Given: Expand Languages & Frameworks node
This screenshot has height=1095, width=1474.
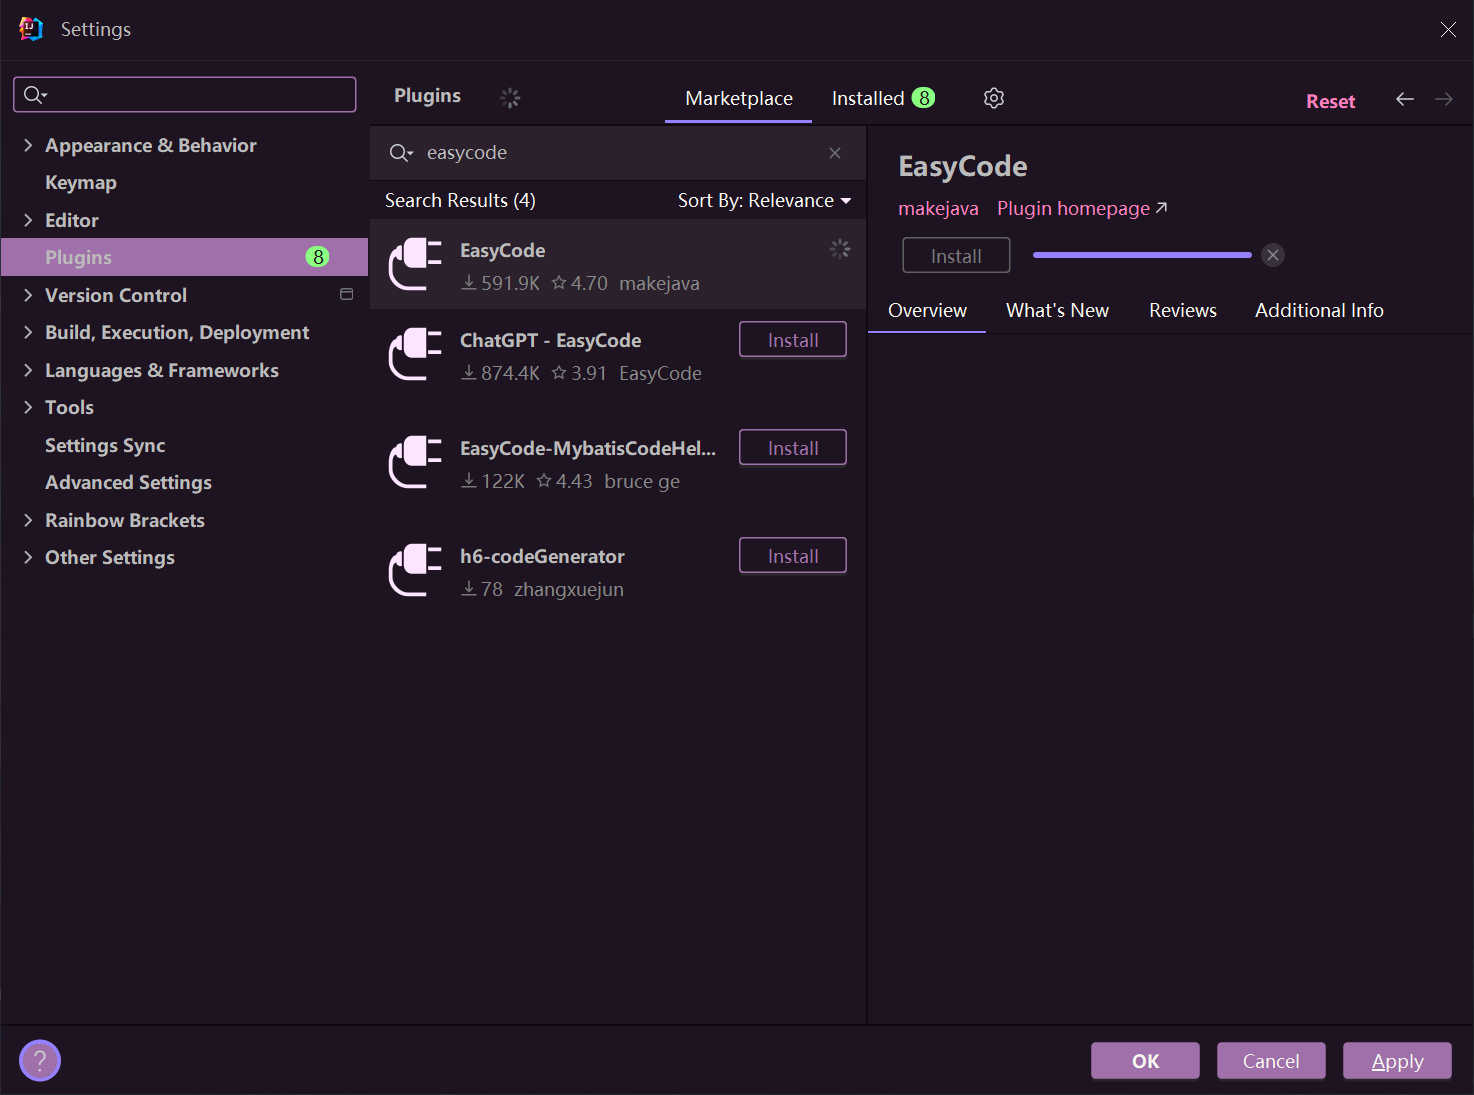Looking at the screenshot, I should 28,370.
